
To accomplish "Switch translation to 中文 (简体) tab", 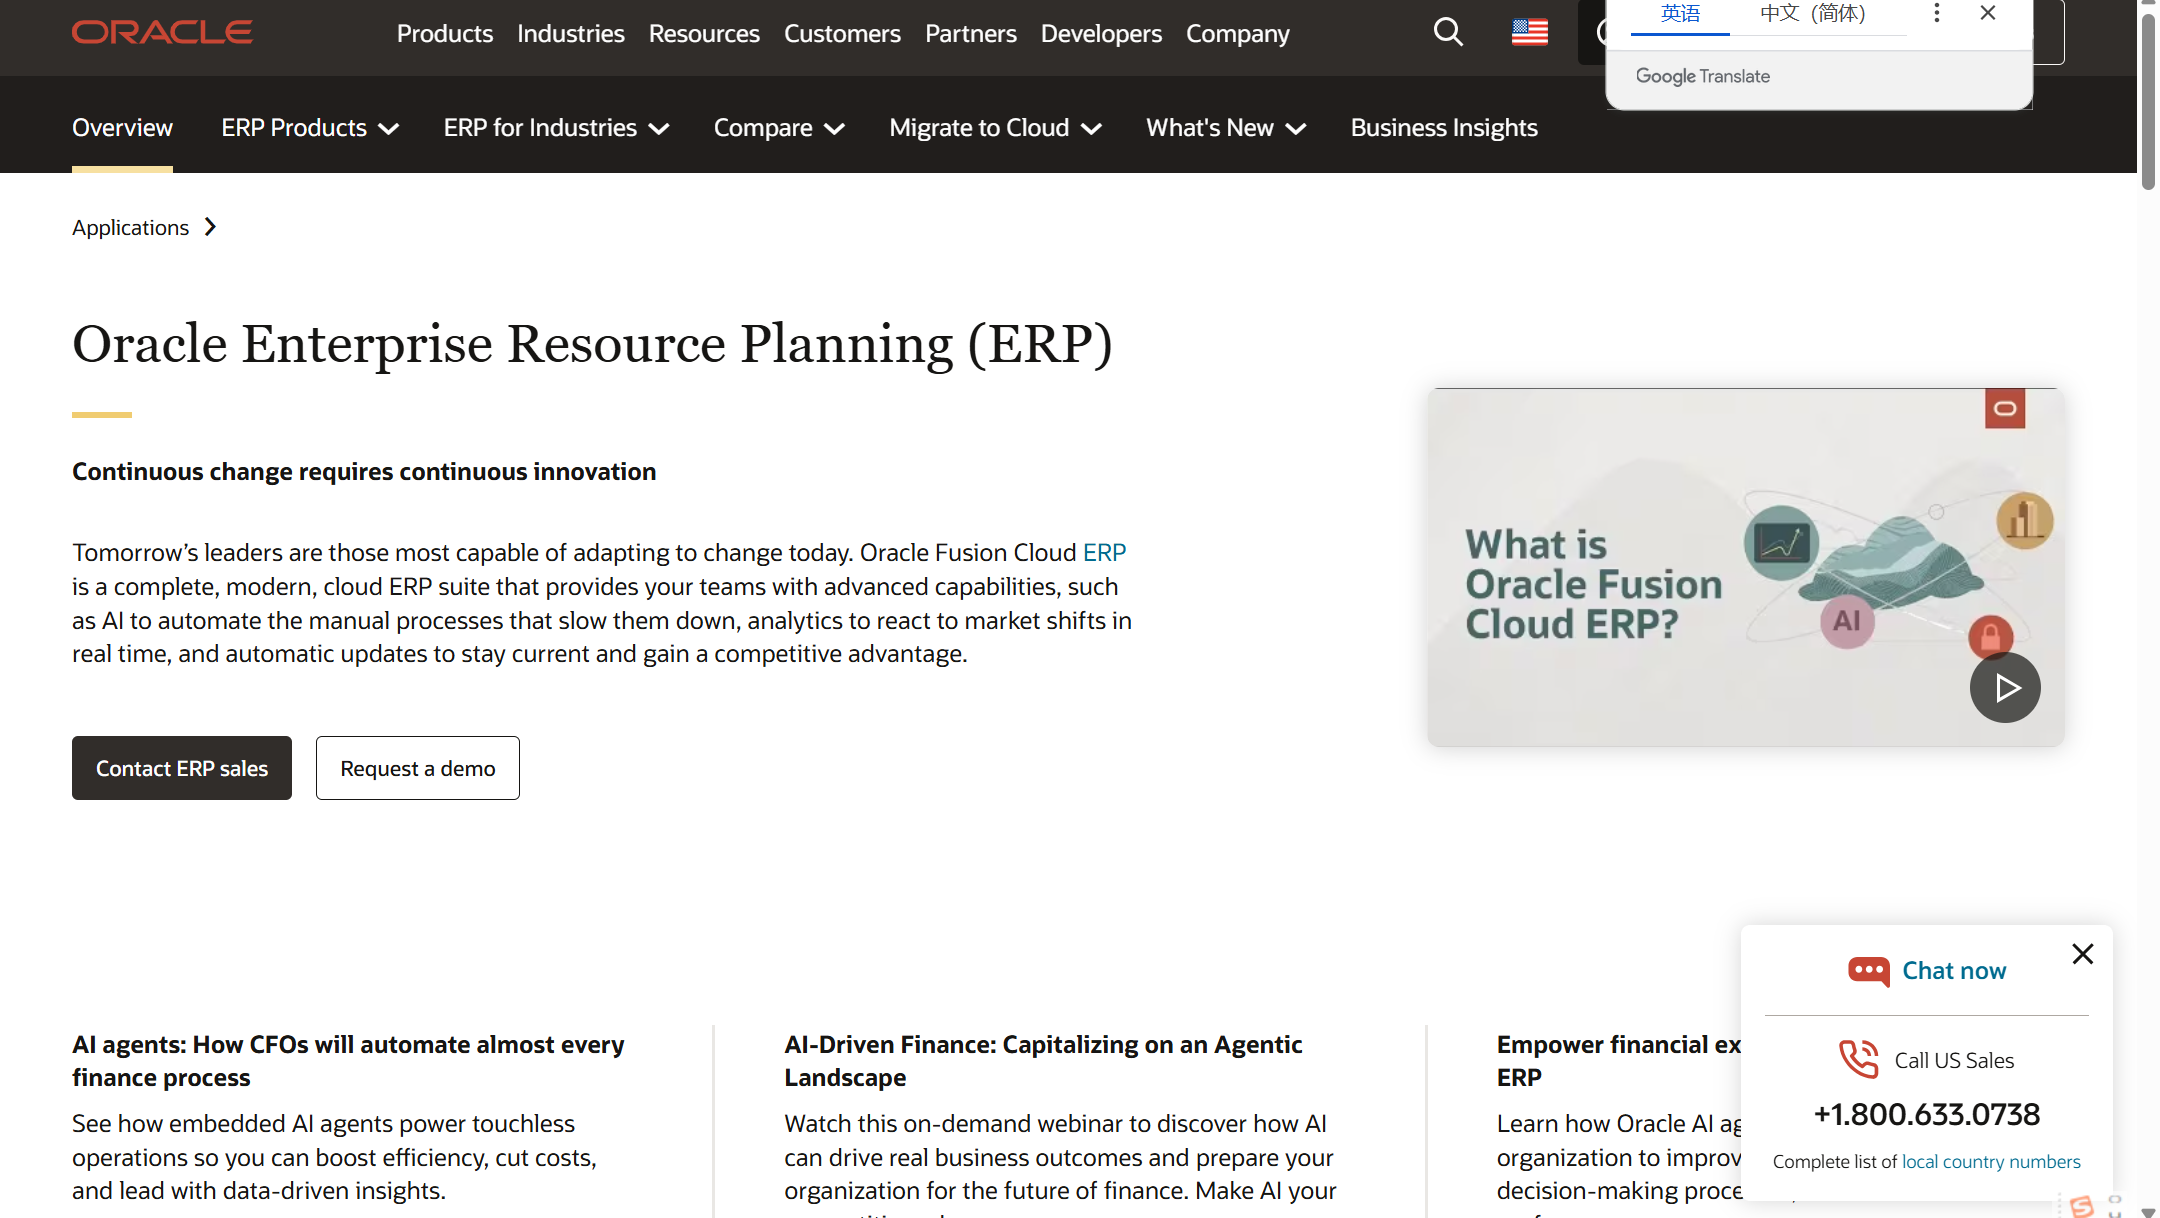I will tap(1812, 14).
